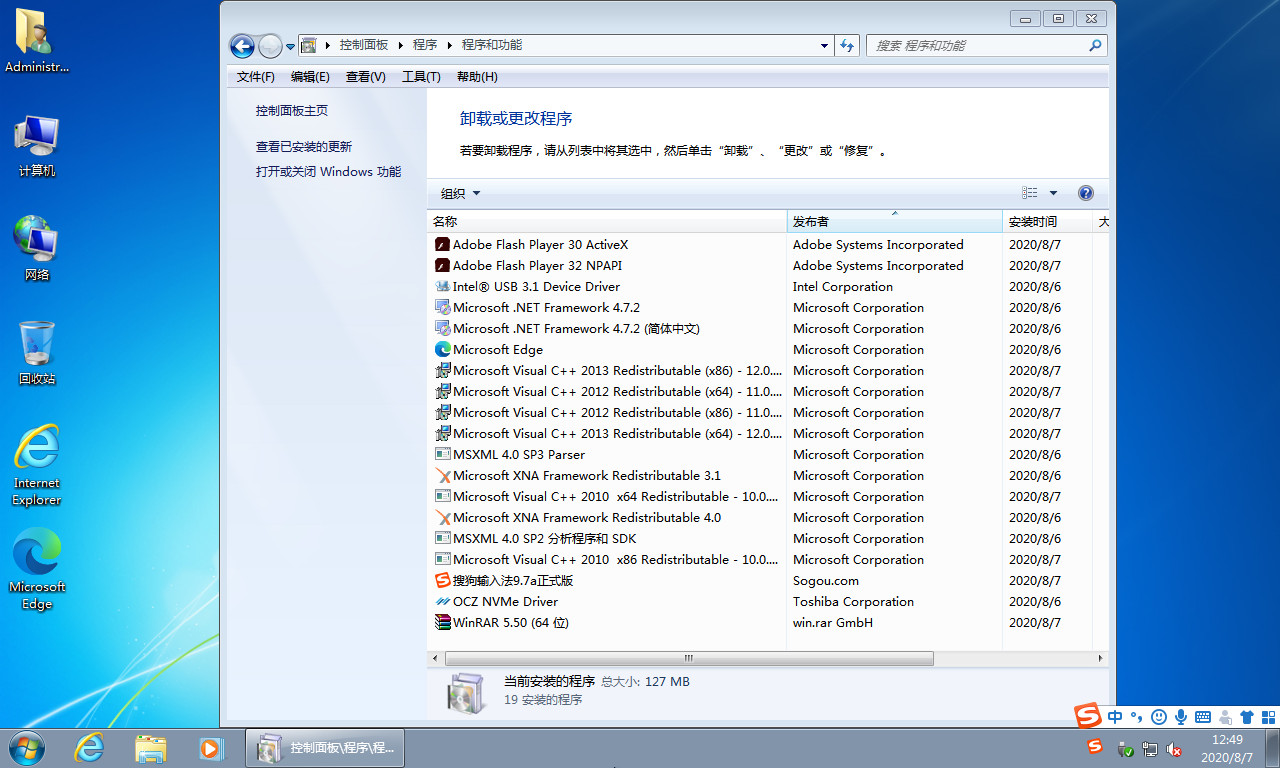Open address bar history dropdown arrow
Viewport: 1280px width, 768px height.
tap(824, 45)
